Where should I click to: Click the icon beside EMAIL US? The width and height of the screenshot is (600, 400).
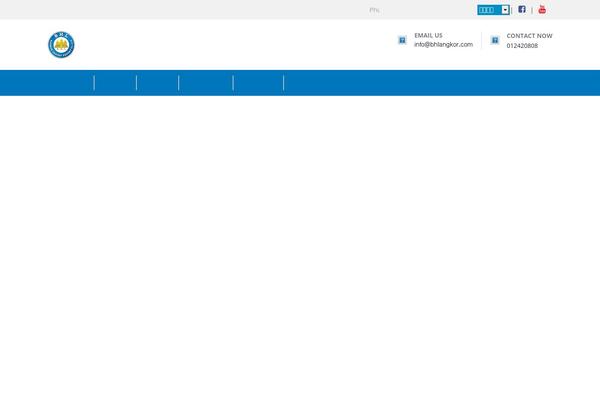tap(402, 40)
